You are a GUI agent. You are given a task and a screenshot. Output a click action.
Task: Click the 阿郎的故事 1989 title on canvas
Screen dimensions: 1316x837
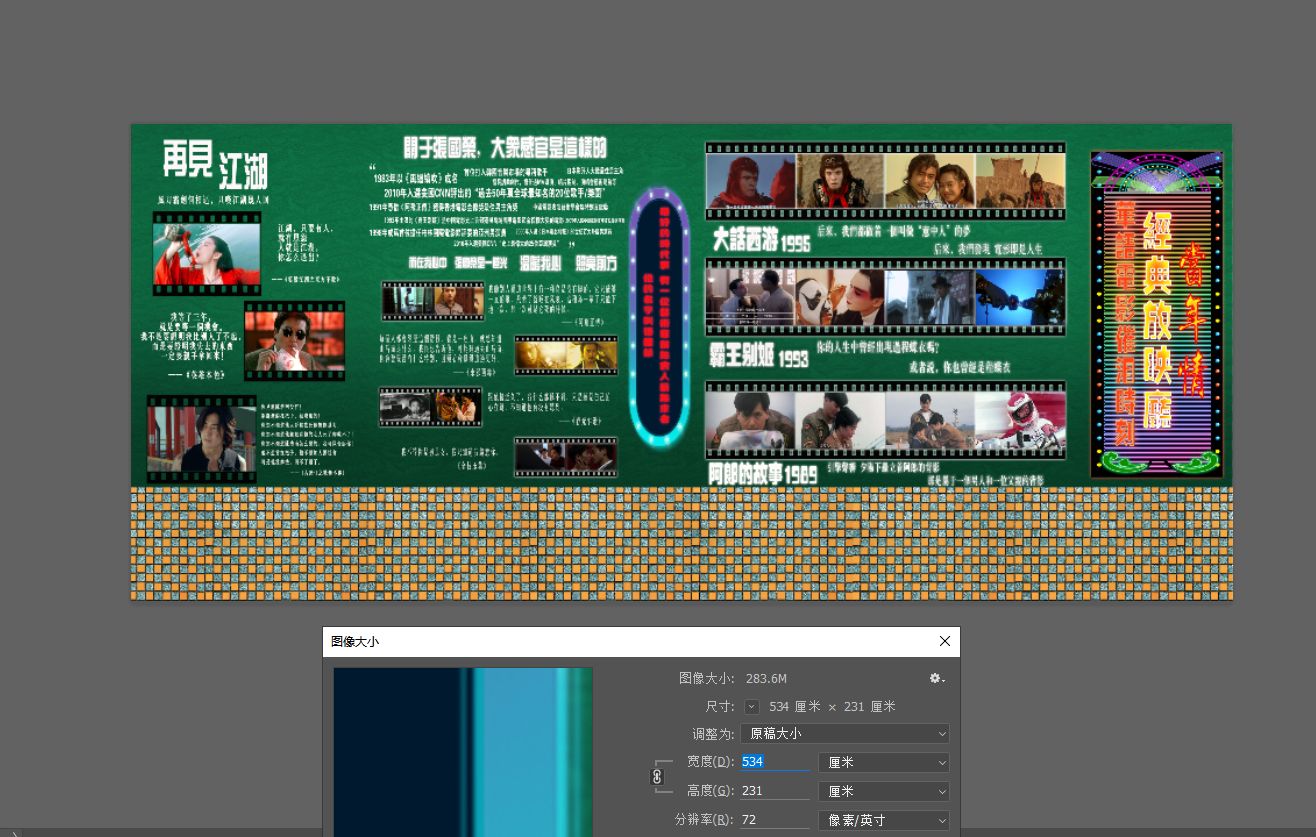(763, 474)
